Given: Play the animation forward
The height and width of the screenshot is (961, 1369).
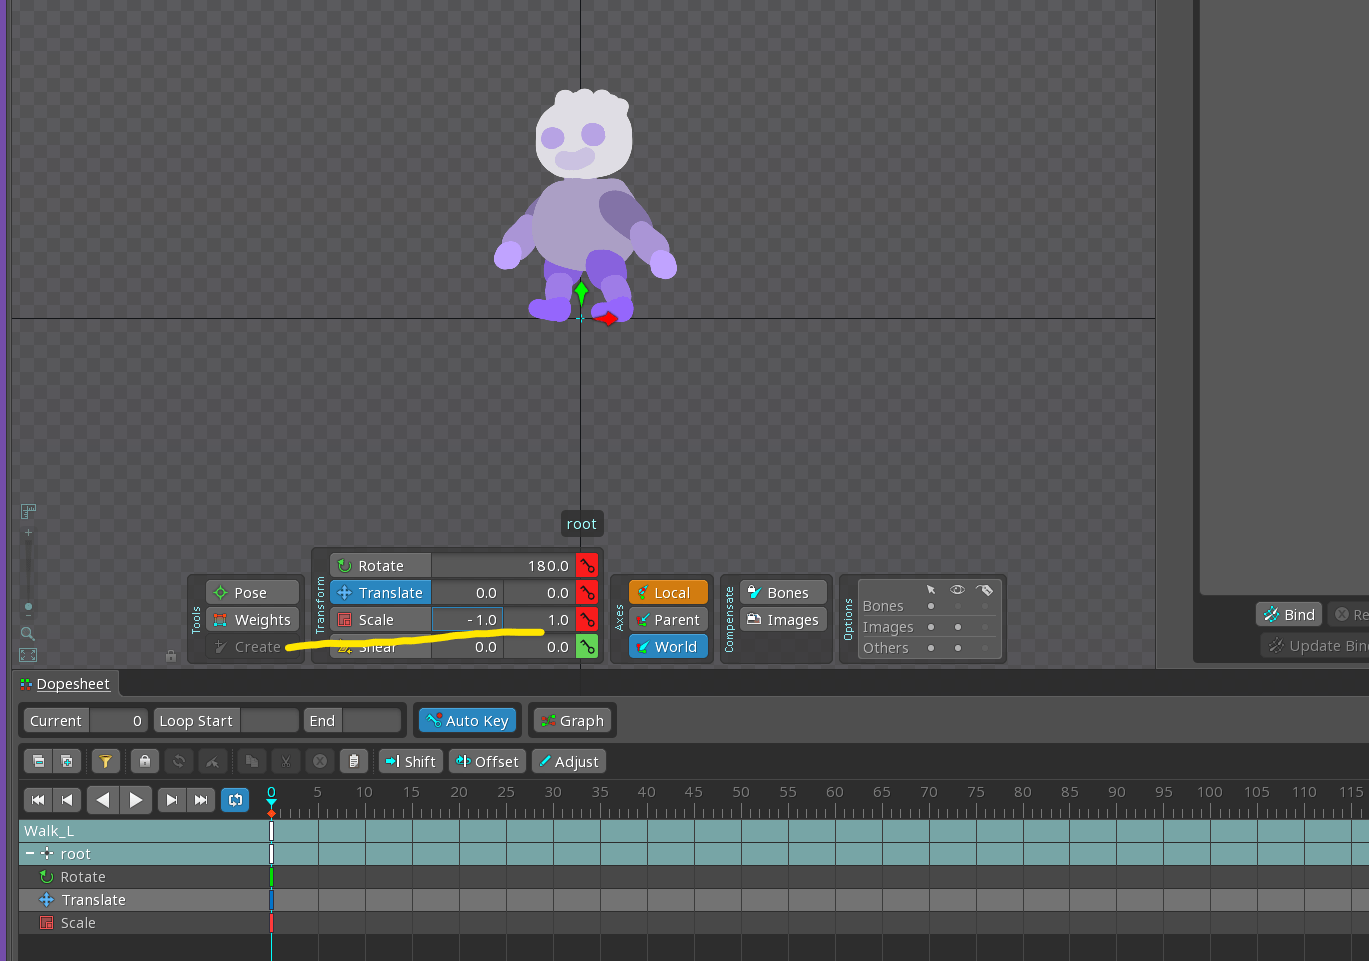Looking at the screenshot, I should point(136,800).
